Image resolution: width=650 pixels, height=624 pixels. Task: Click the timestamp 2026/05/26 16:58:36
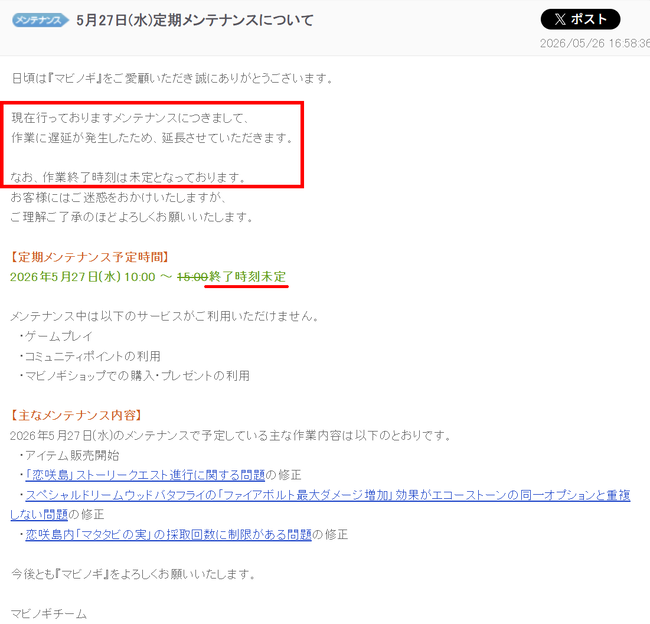point(594,43)
